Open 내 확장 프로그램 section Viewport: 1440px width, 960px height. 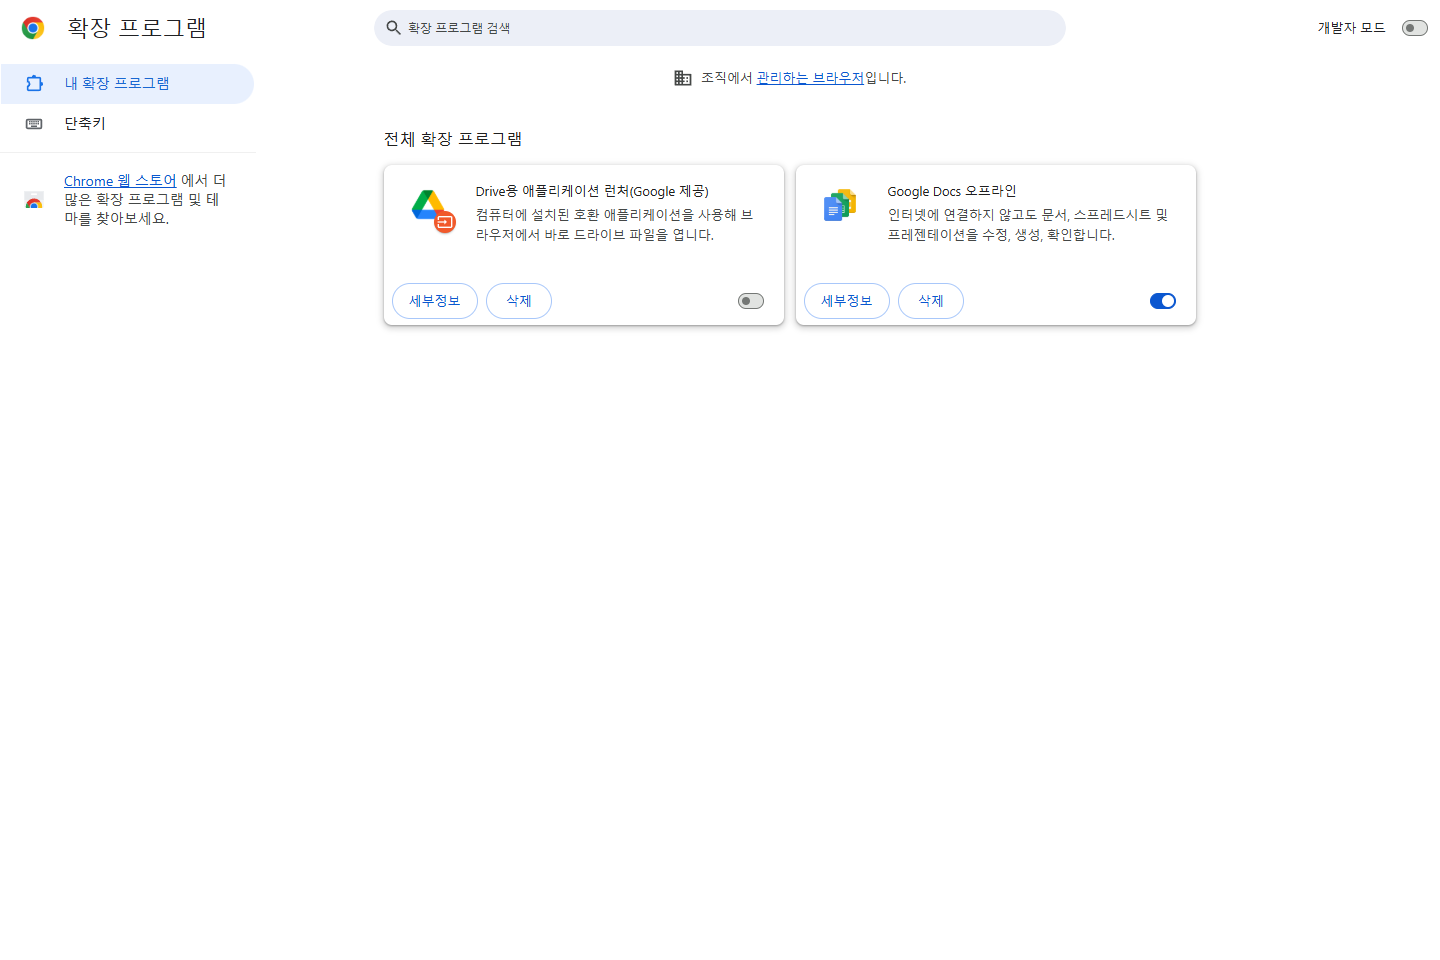(127, 84)
